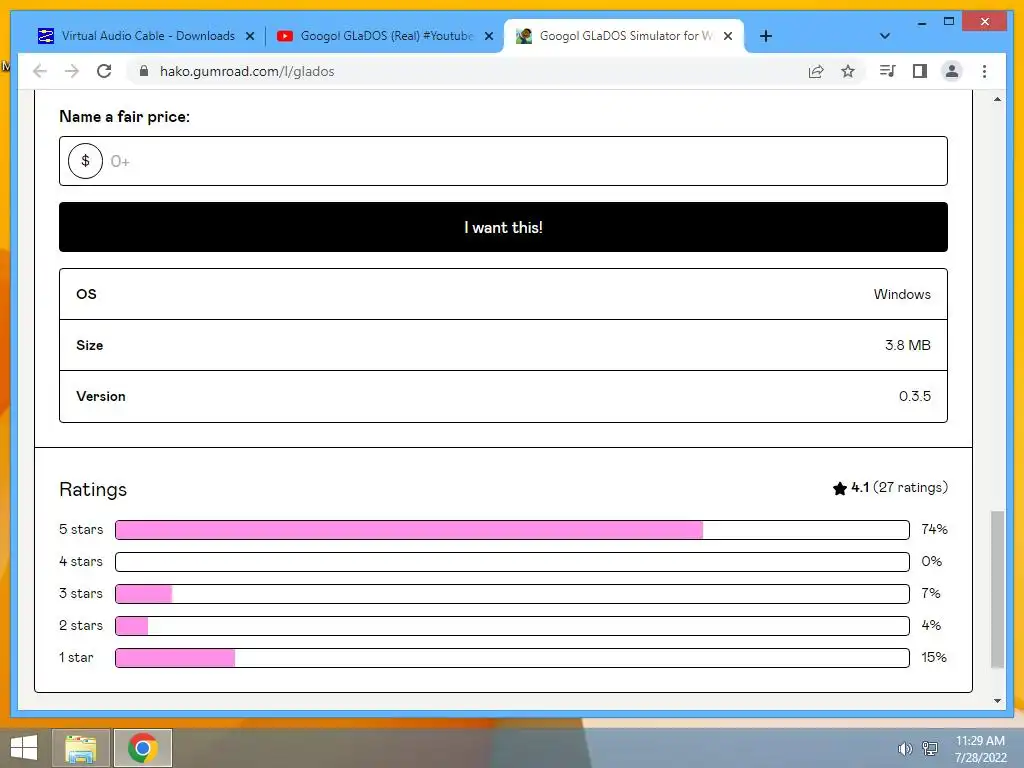Share this page via share icon
The height and width of the screenshot is (768, 1024).
(816, 71)
